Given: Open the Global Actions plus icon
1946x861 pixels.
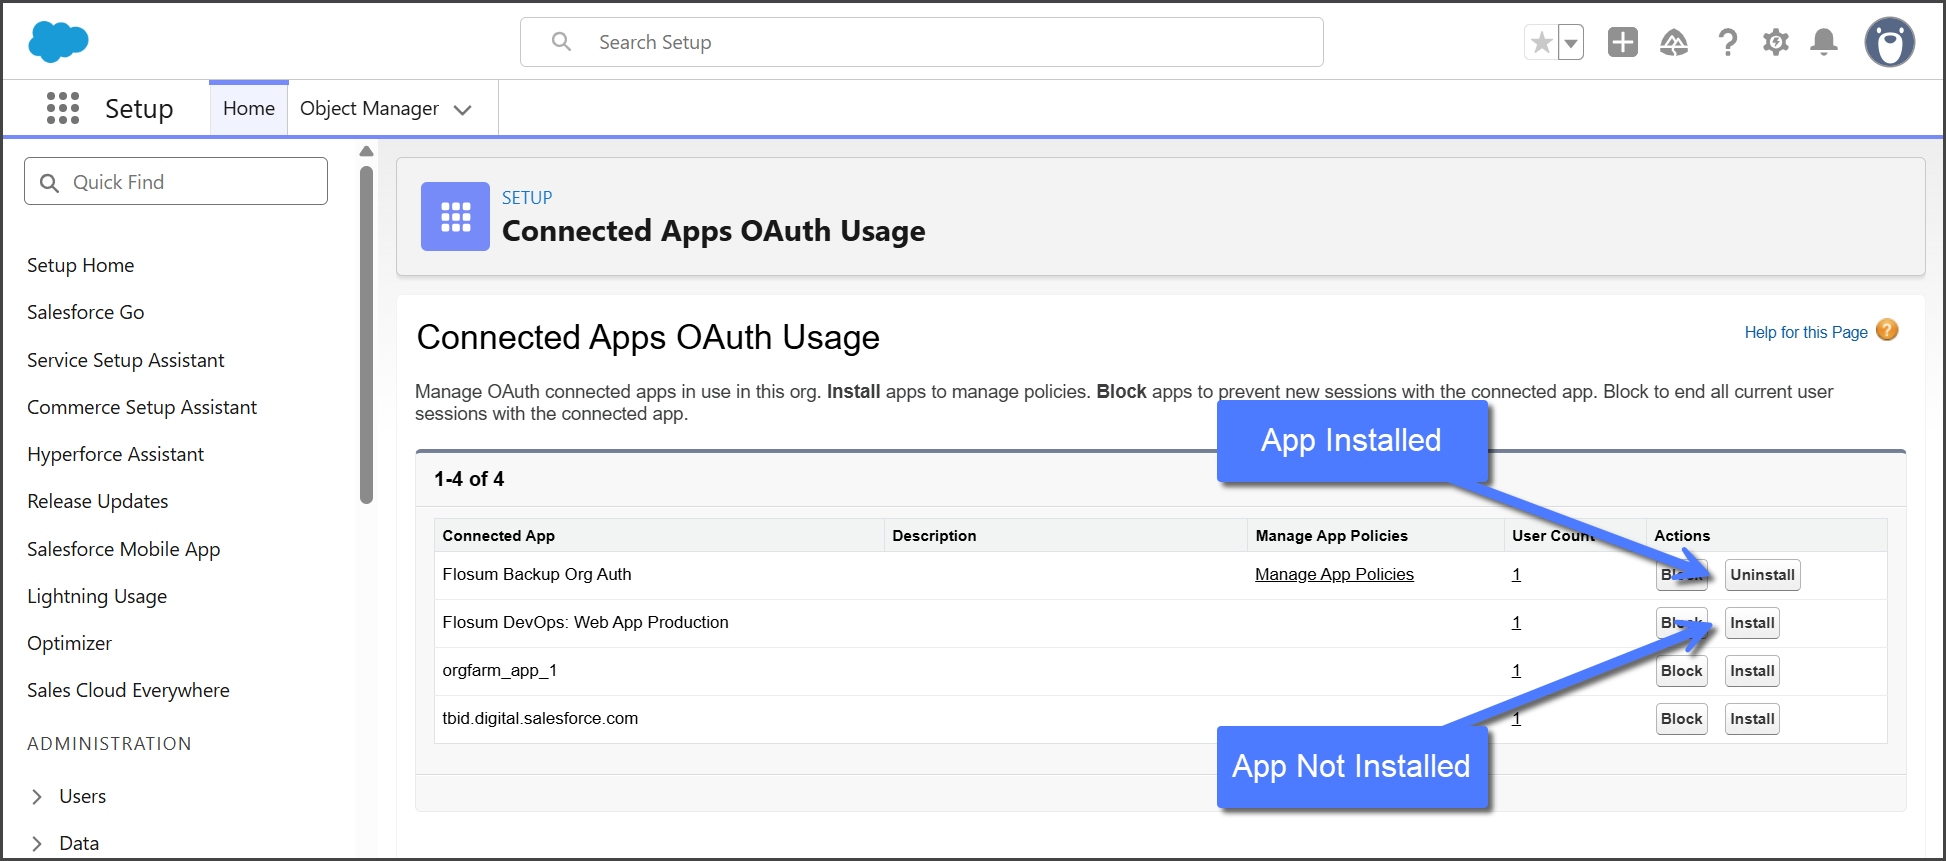Looking at the screenshot, I should click(x=1622, y=42).
